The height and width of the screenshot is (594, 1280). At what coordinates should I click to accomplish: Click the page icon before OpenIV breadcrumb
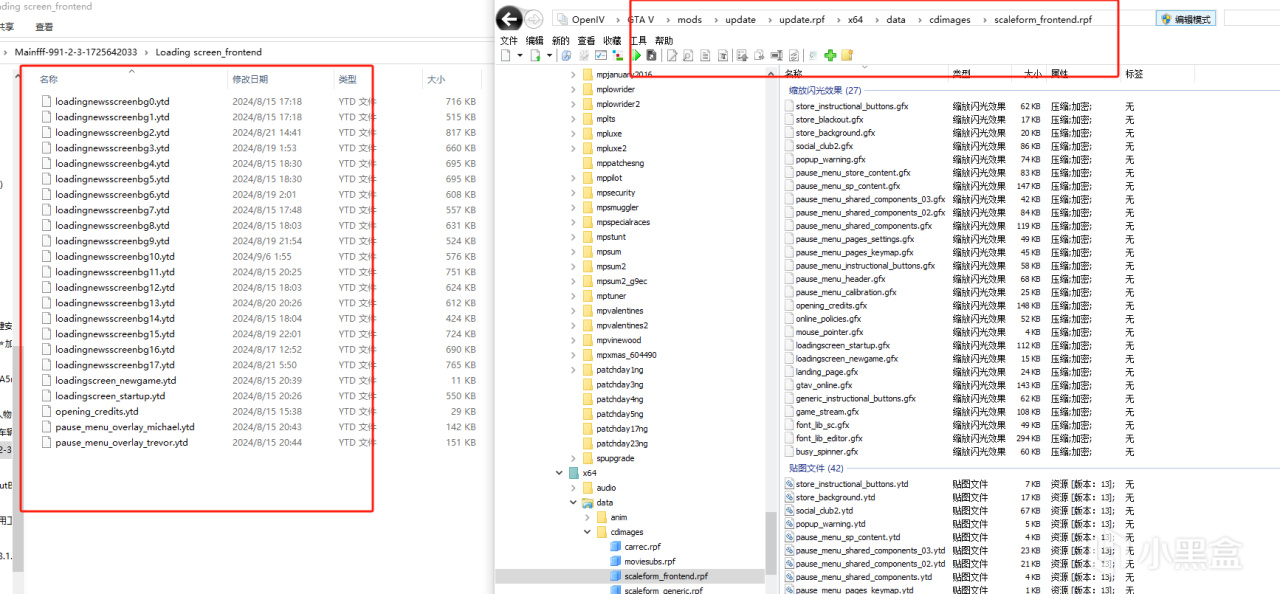(x=562, y=19)
